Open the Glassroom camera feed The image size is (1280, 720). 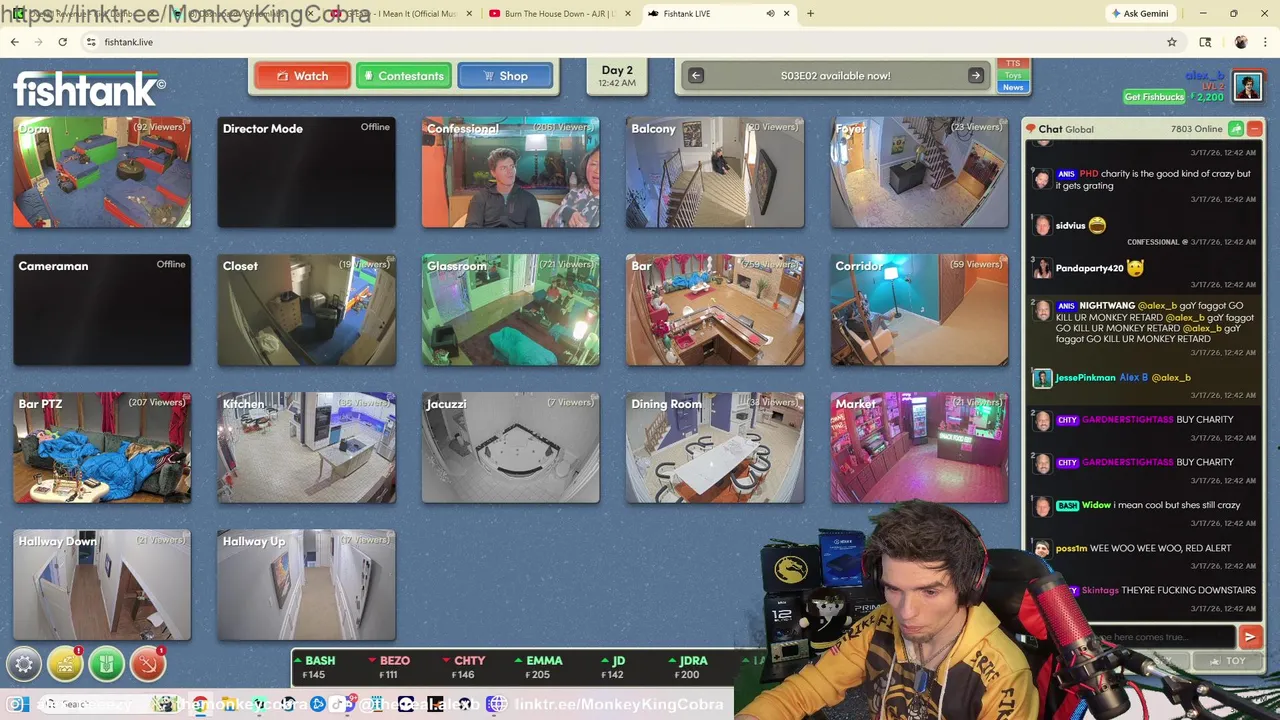coord(511,310)
